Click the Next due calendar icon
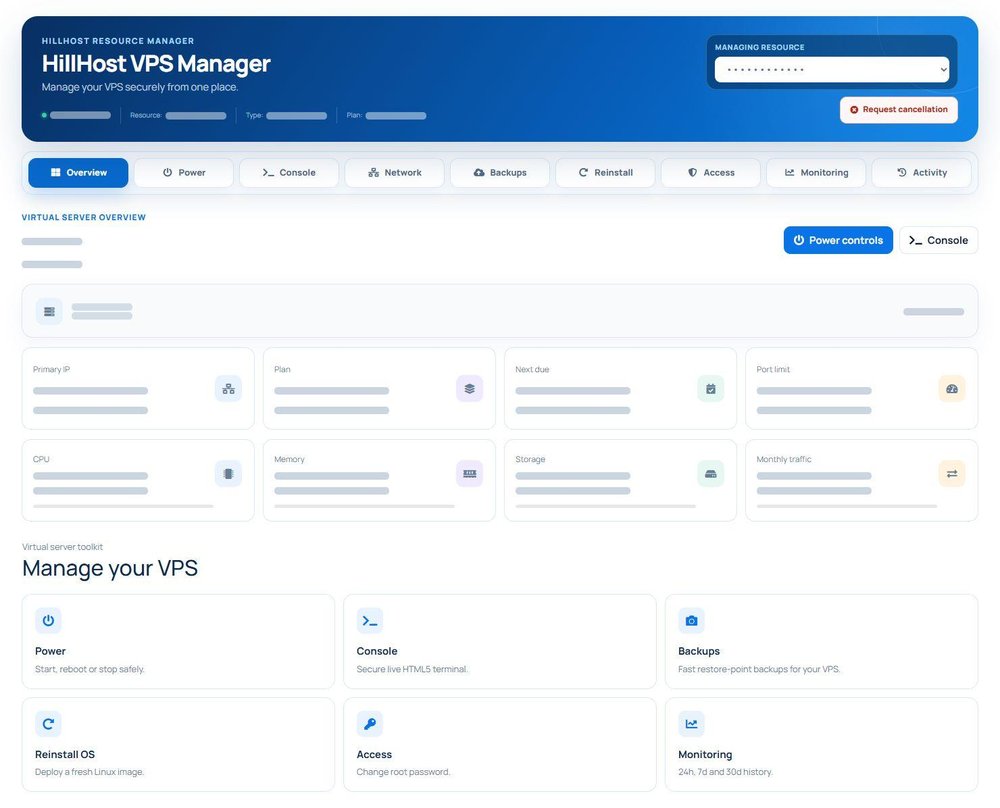The image size is (1000, 808). 710,388
